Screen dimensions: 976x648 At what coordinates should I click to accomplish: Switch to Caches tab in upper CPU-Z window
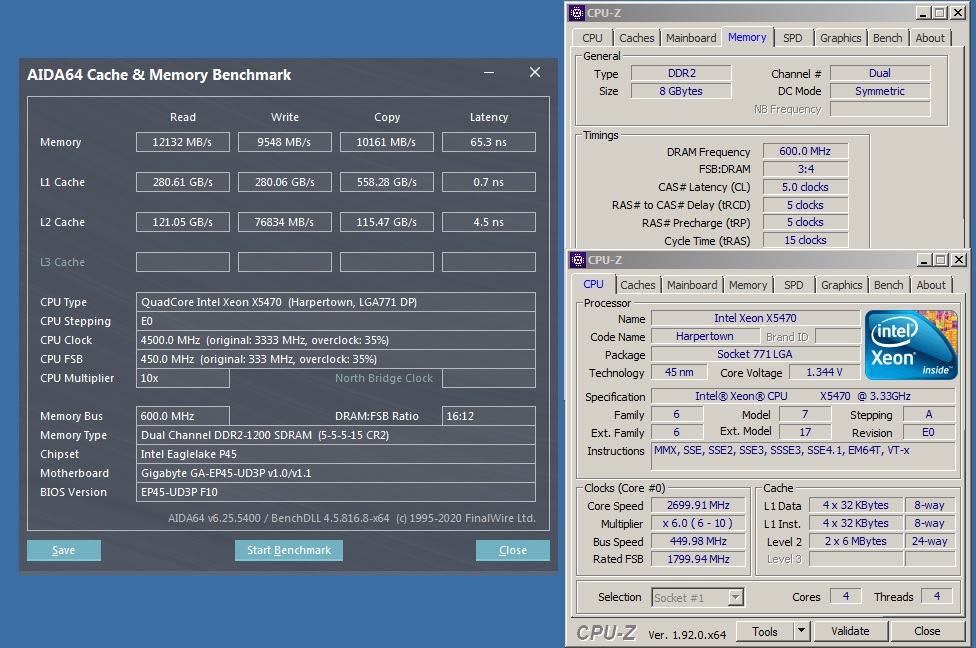pyautogui.click(x=636, y=38)
